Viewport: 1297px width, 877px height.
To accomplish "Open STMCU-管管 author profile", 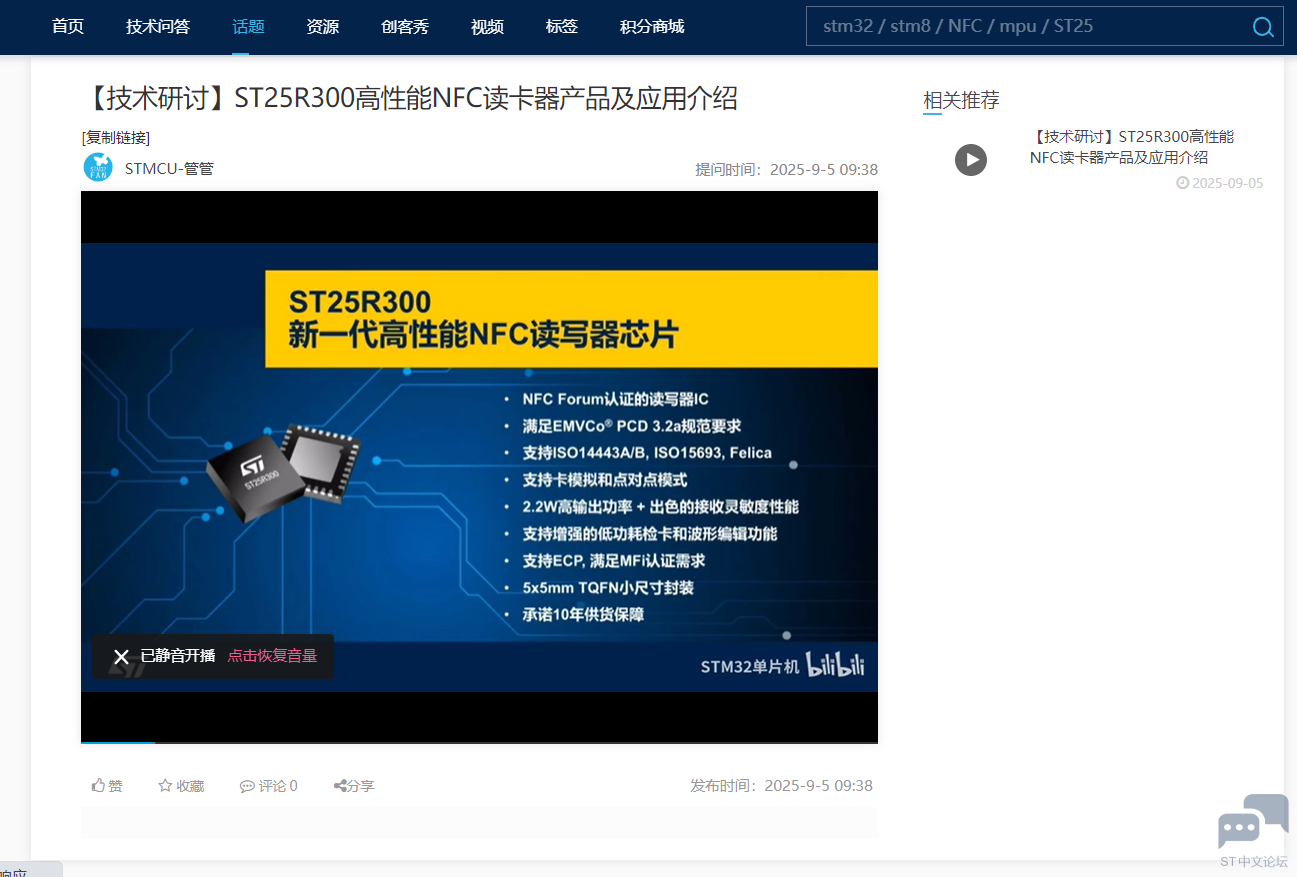I will point(169,168).
